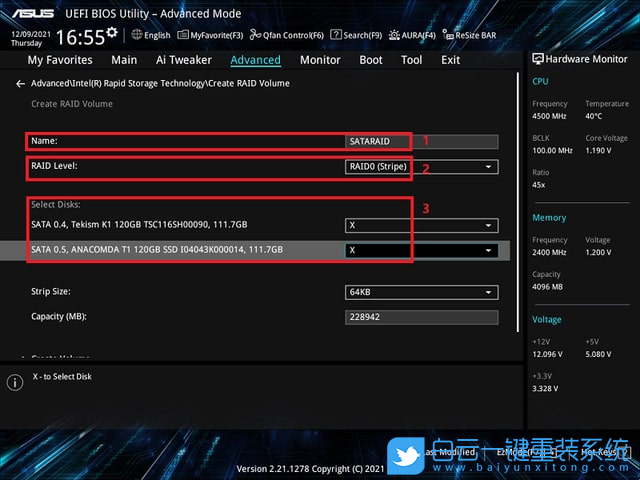Change language via the English globe icon
This screenshot has height=480, width=640.
coord(151,35)
